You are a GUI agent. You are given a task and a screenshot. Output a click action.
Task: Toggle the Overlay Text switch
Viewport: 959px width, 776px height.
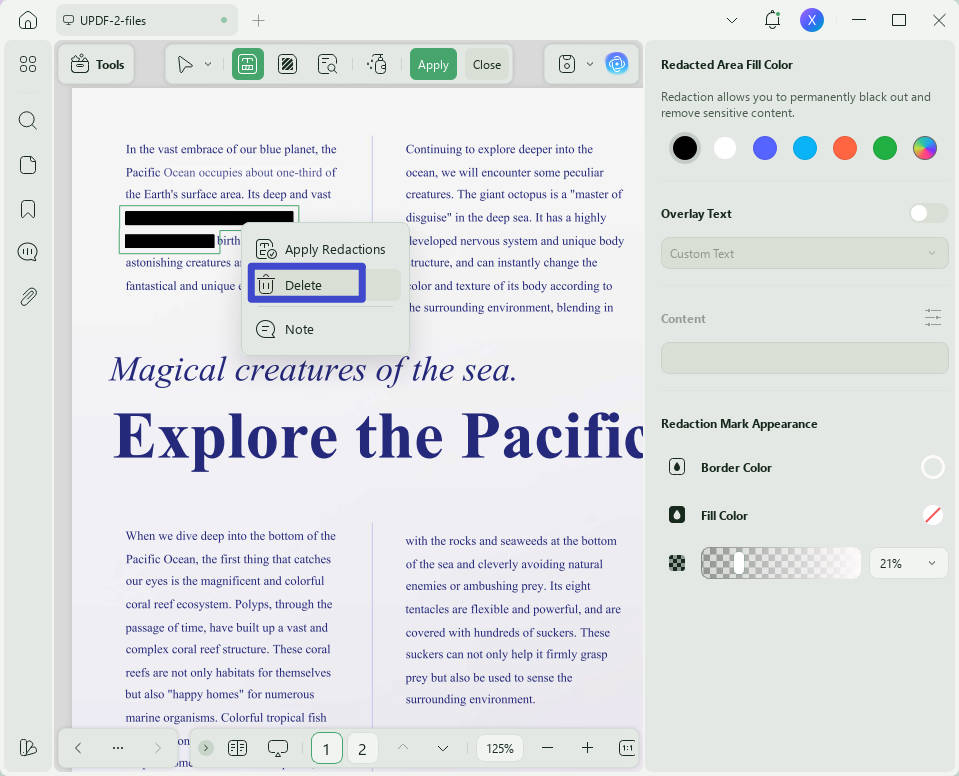[928, 213]
